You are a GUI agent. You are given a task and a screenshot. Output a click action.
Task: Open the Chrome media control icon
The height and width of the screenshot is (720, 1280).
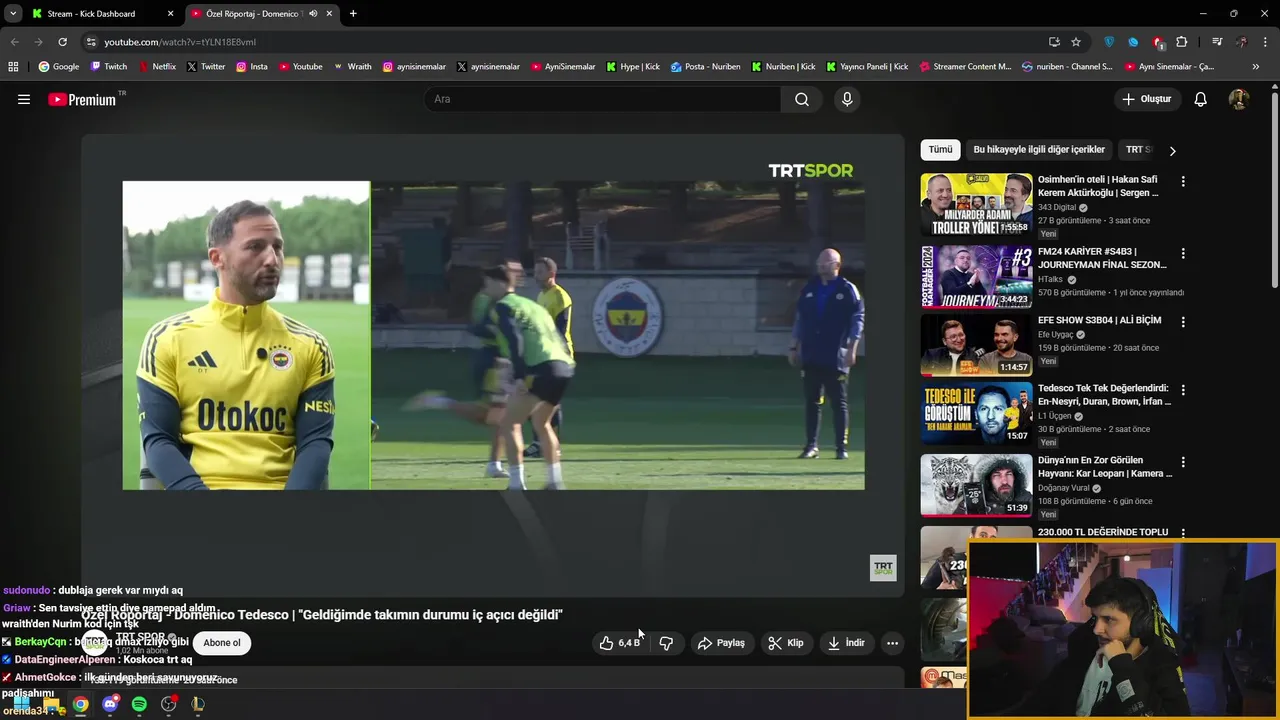(x=1217, y=42)
